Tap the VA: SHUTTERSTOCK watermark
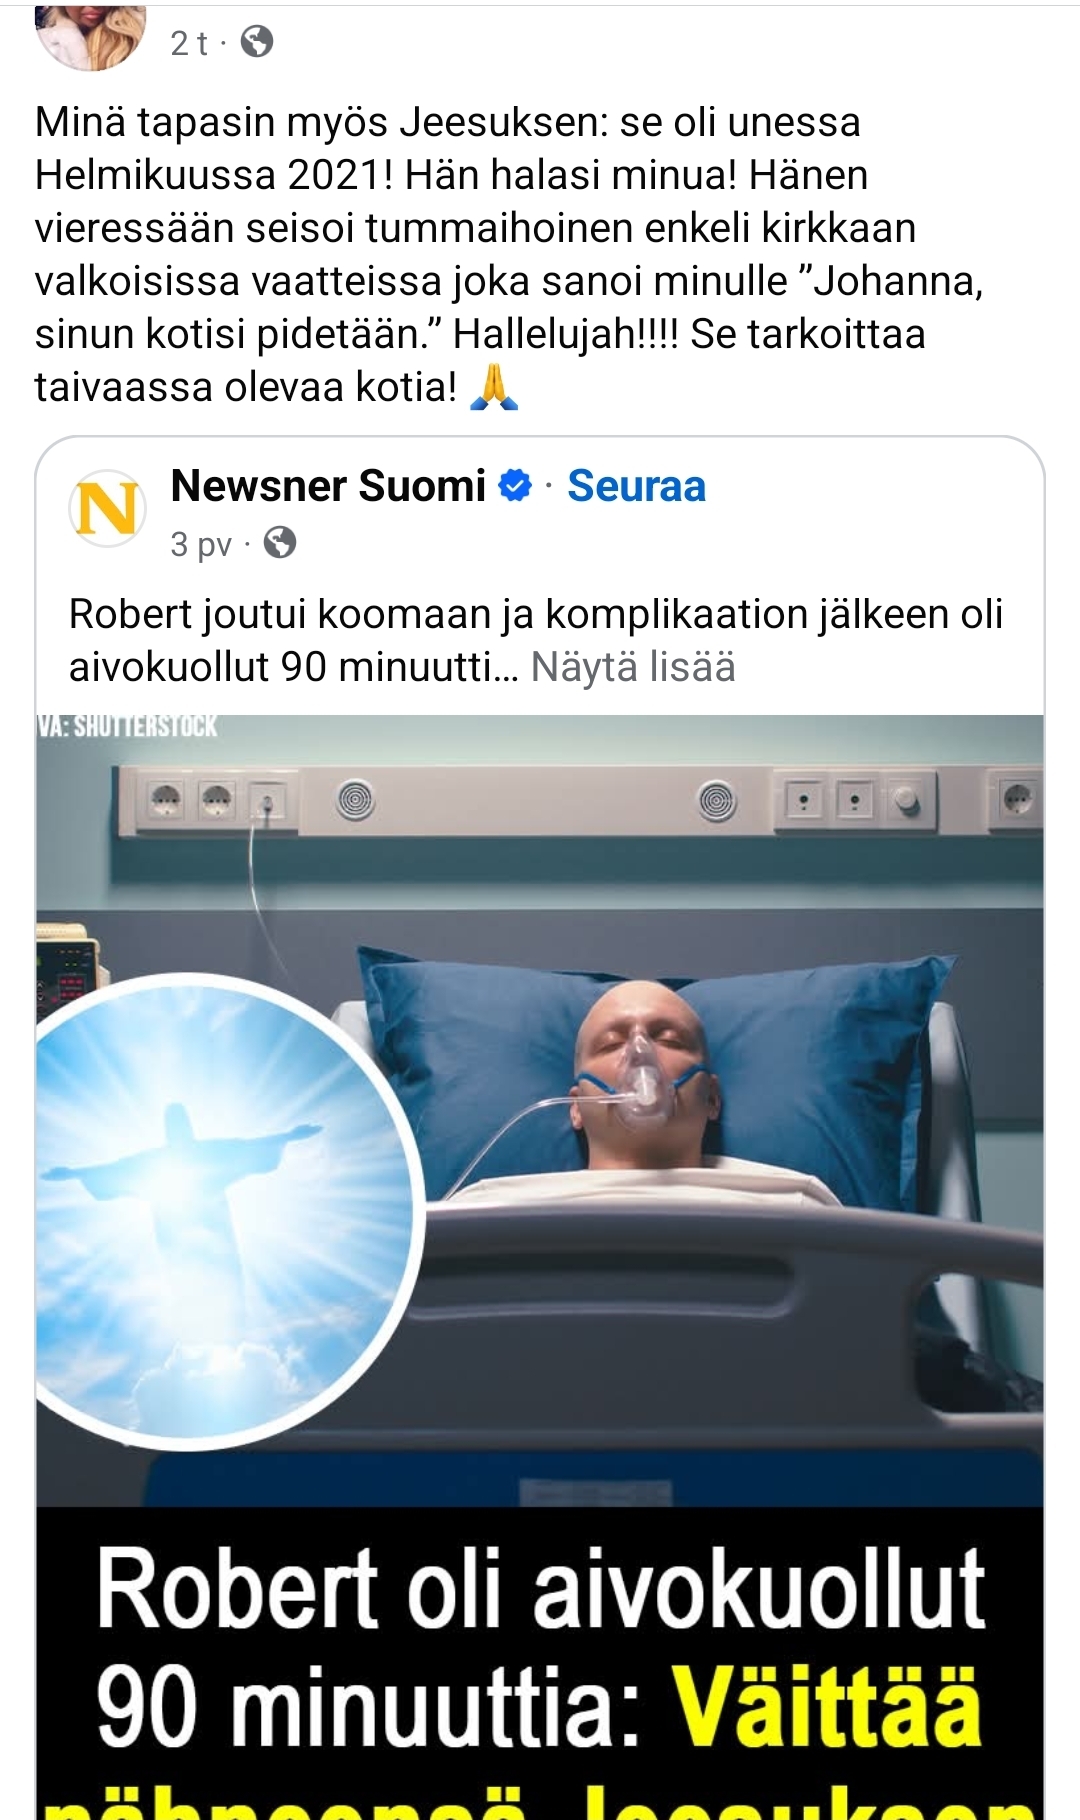The image size is (1080, 1820). click(127, 726)
